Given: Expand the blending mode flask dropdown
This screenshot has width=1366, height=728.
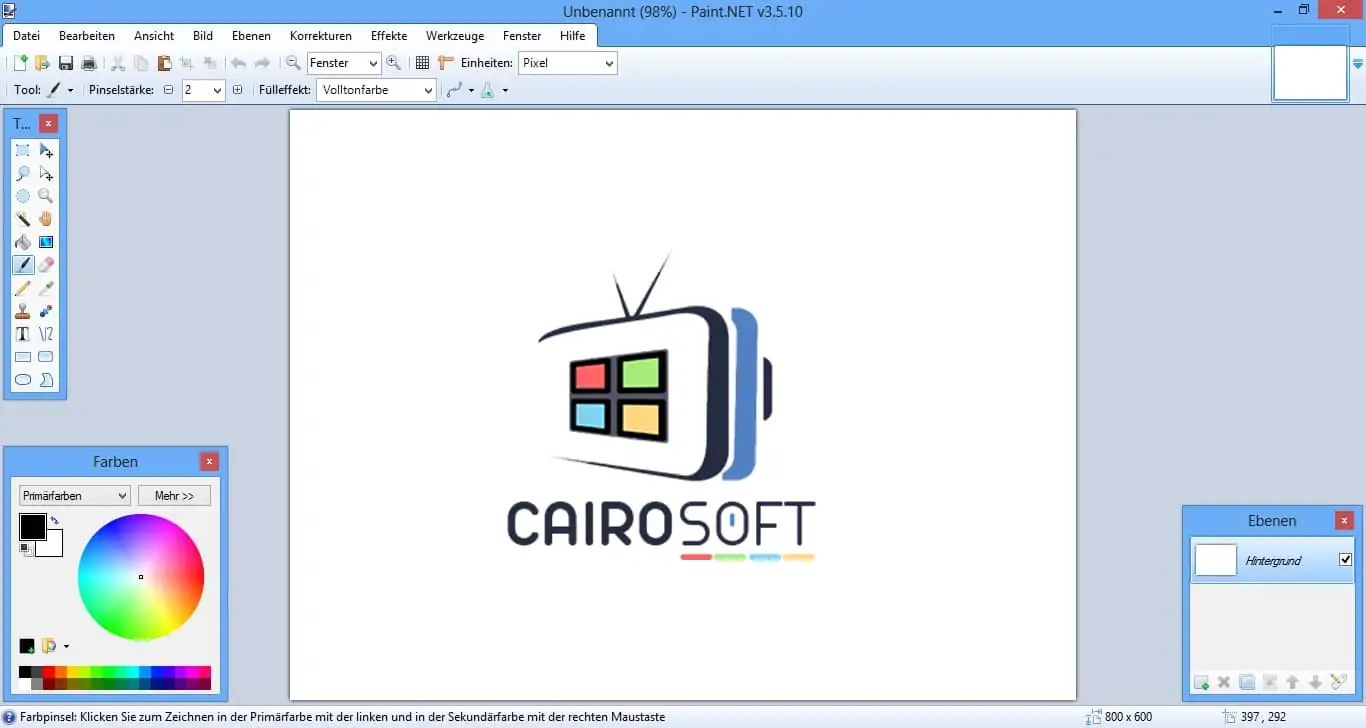Looking at the screenshot, I should click(505, 90).
